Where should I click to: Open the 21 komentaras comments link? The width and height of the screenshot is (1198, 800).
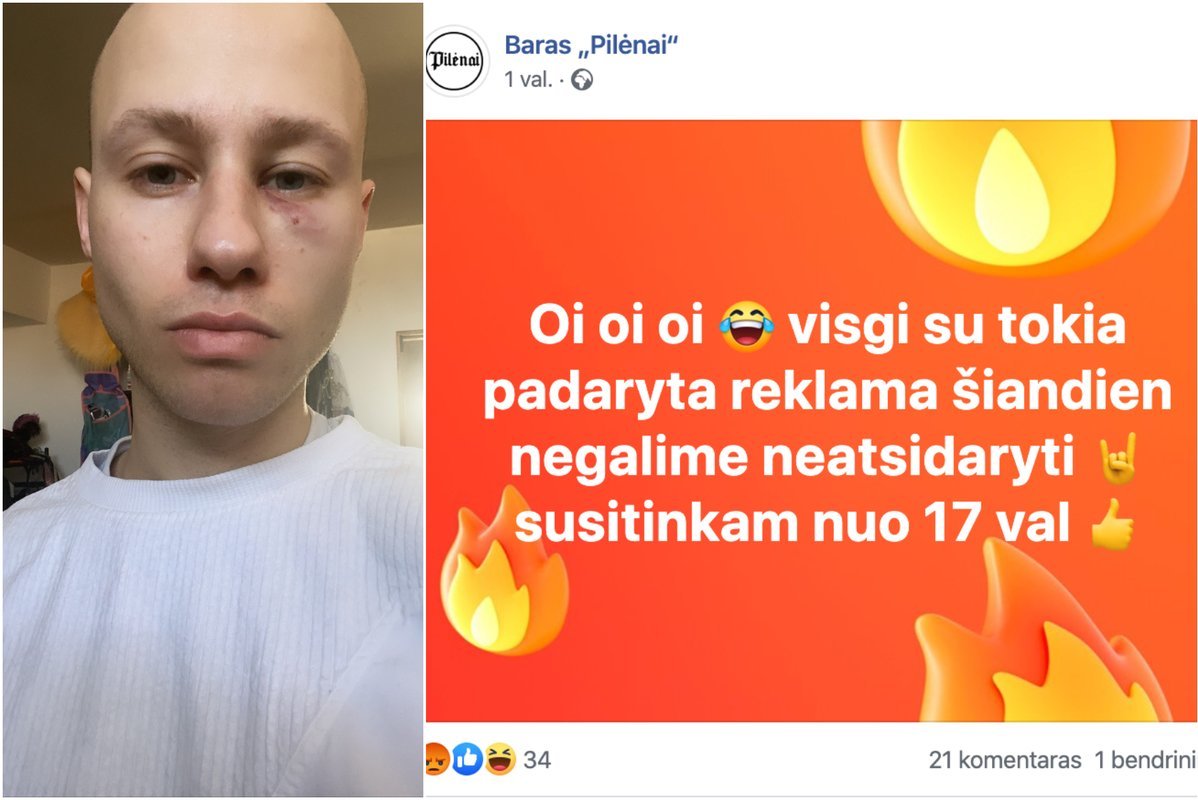[x=1005, y=760]
